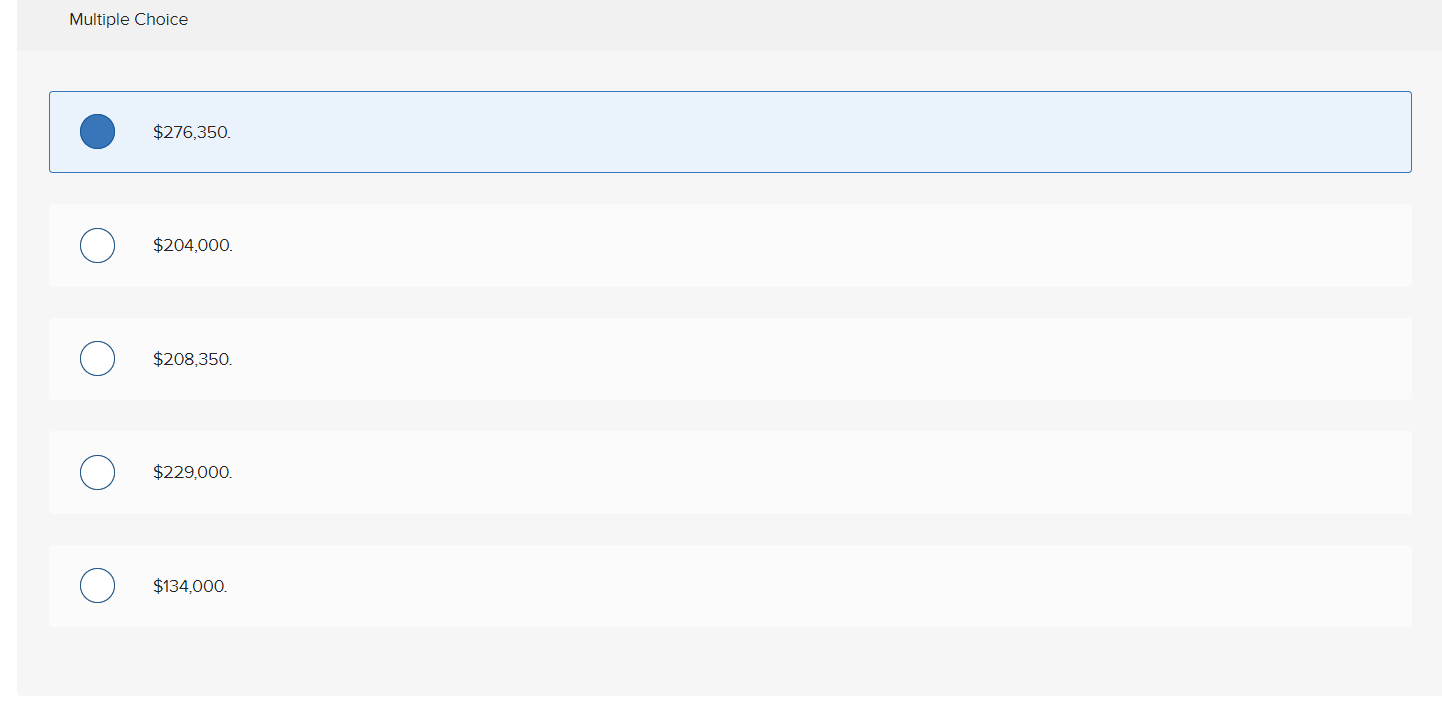
Task: Select the $229,000 radio button
Action: coord(97,471)
